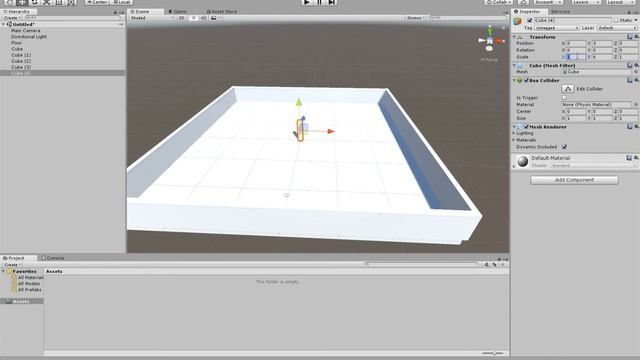640x360 pixels.
Task: Select the Rect tool in the toolbar
Action: coord(59,2)
